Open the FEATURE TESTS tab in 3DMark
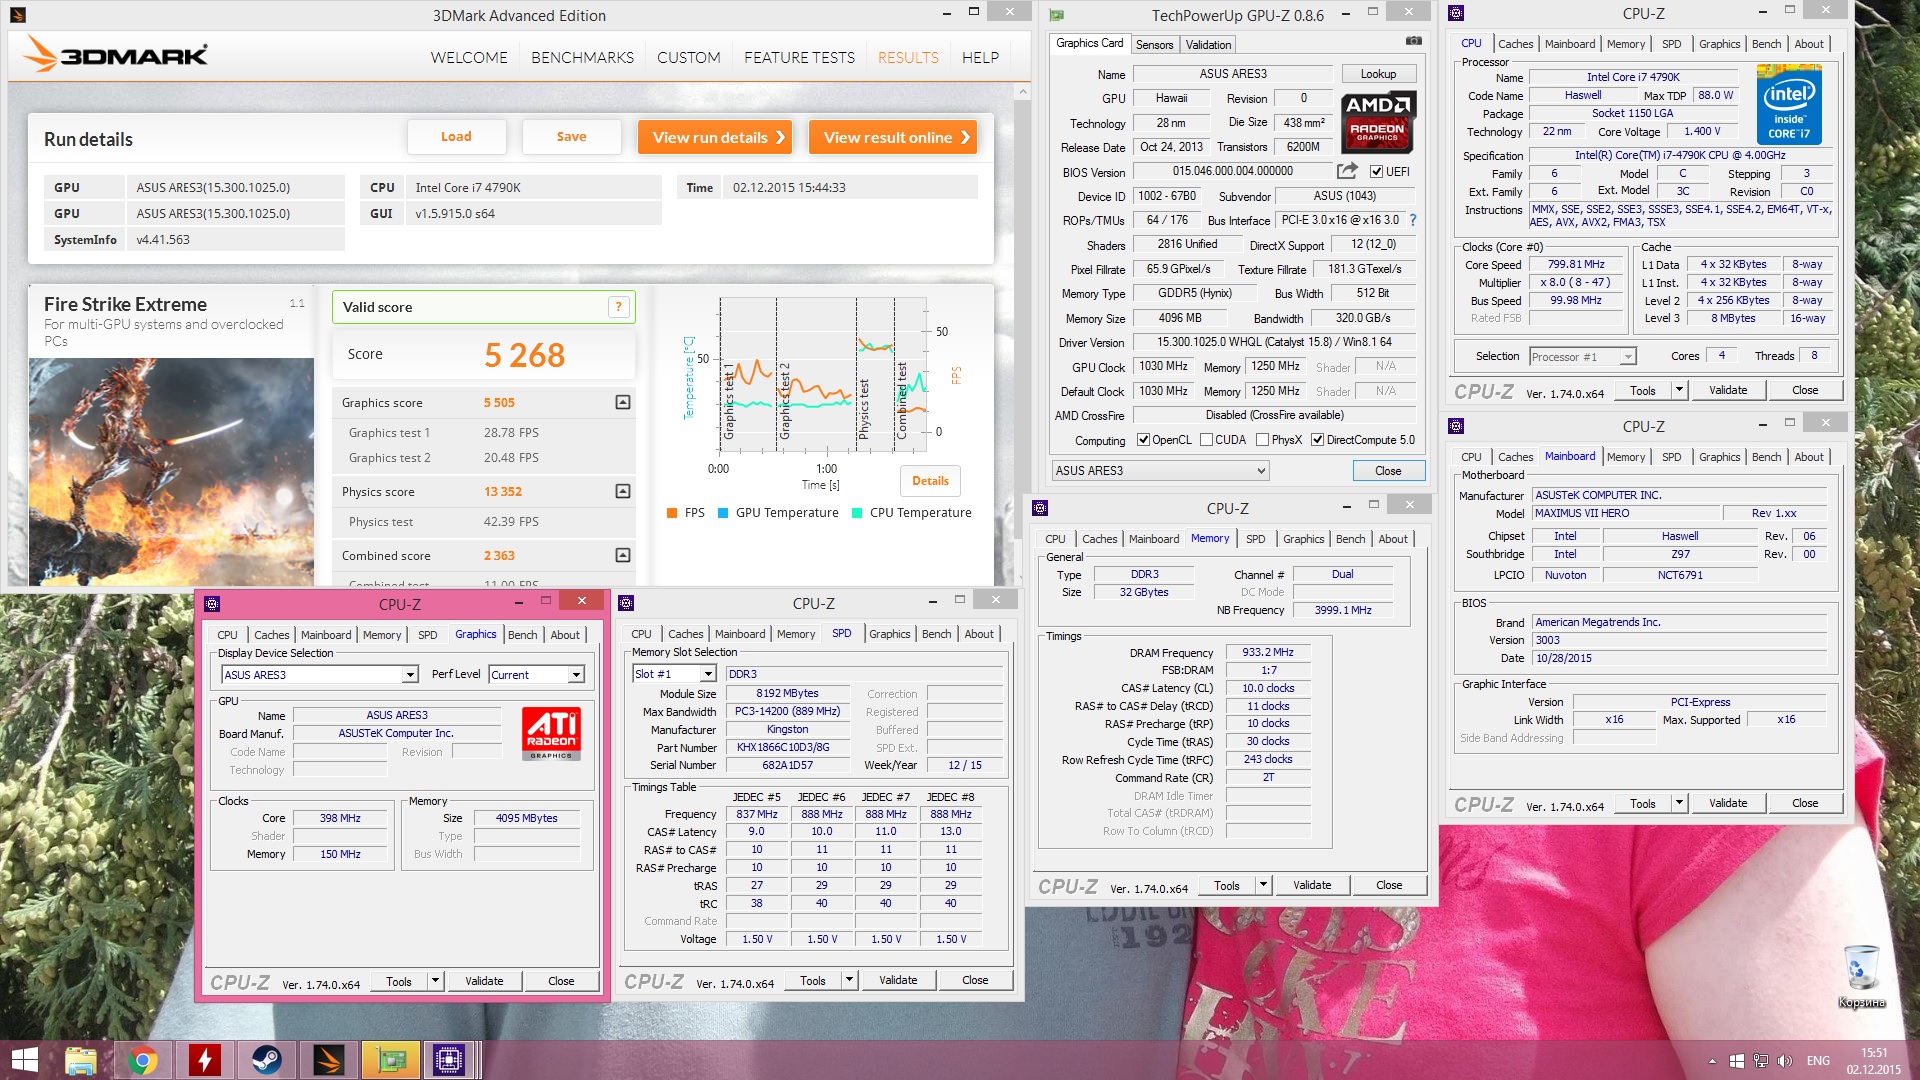Viewport: 1920px width, 1080px height. (799, 57)
